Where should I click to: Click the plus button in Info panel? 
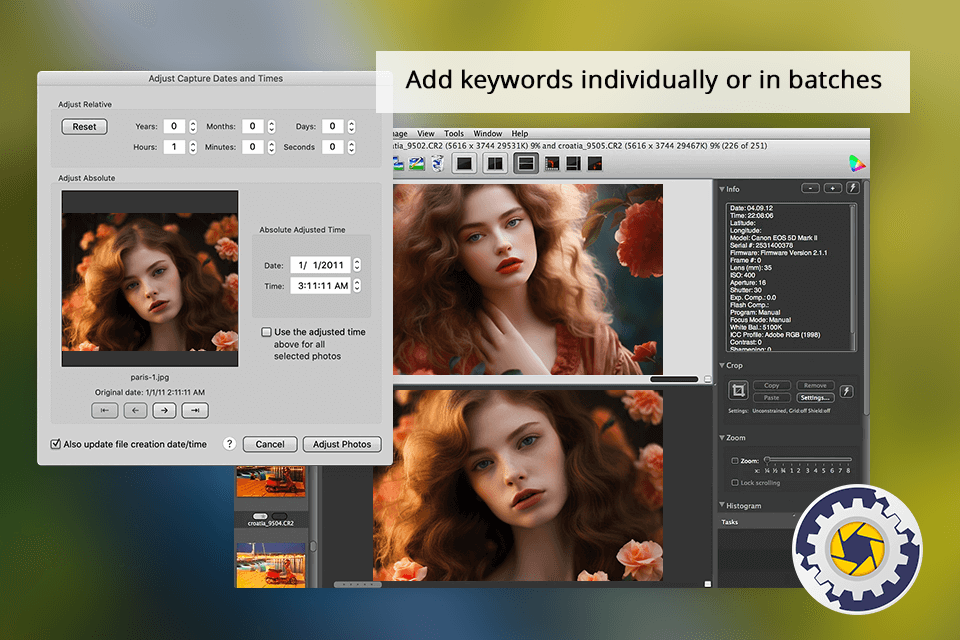pyautogui.click(x=832, y=188)
